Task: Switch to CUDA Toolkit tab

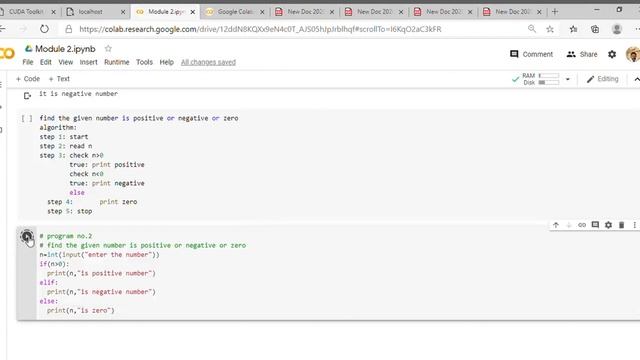Action: click(x=26, y=12)
